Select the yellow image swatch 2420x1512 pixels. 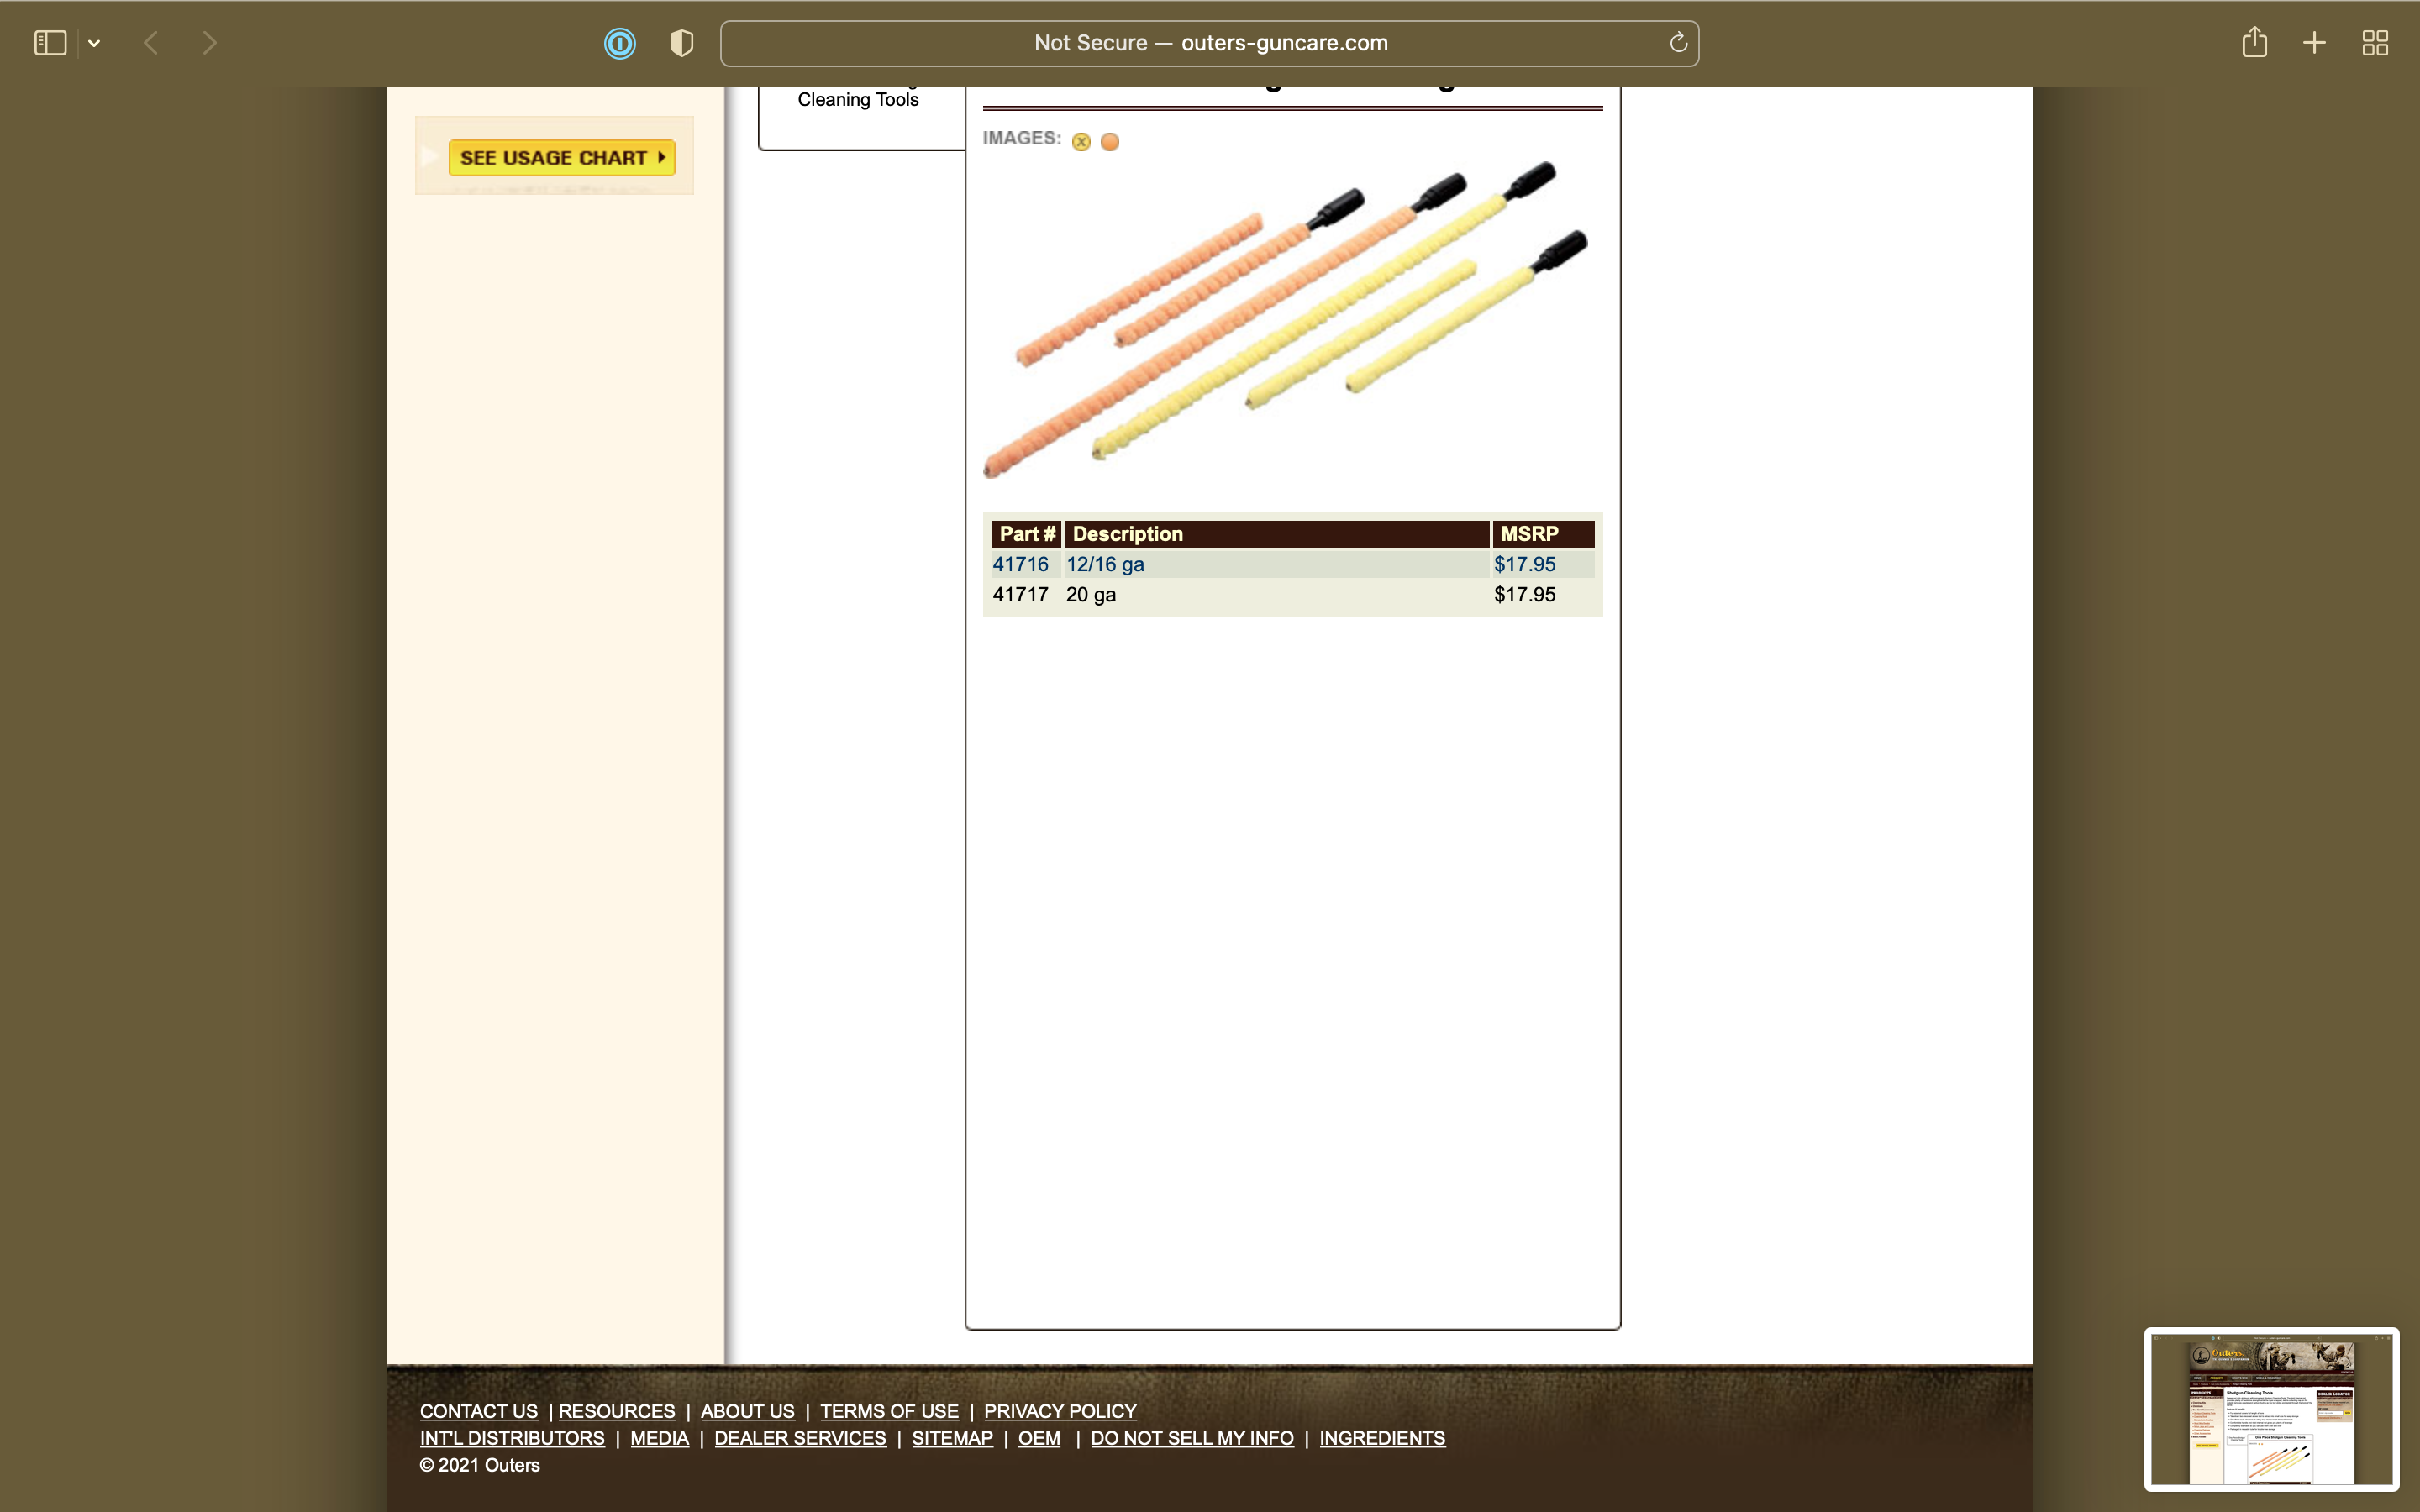click(x=1081, y=142)
